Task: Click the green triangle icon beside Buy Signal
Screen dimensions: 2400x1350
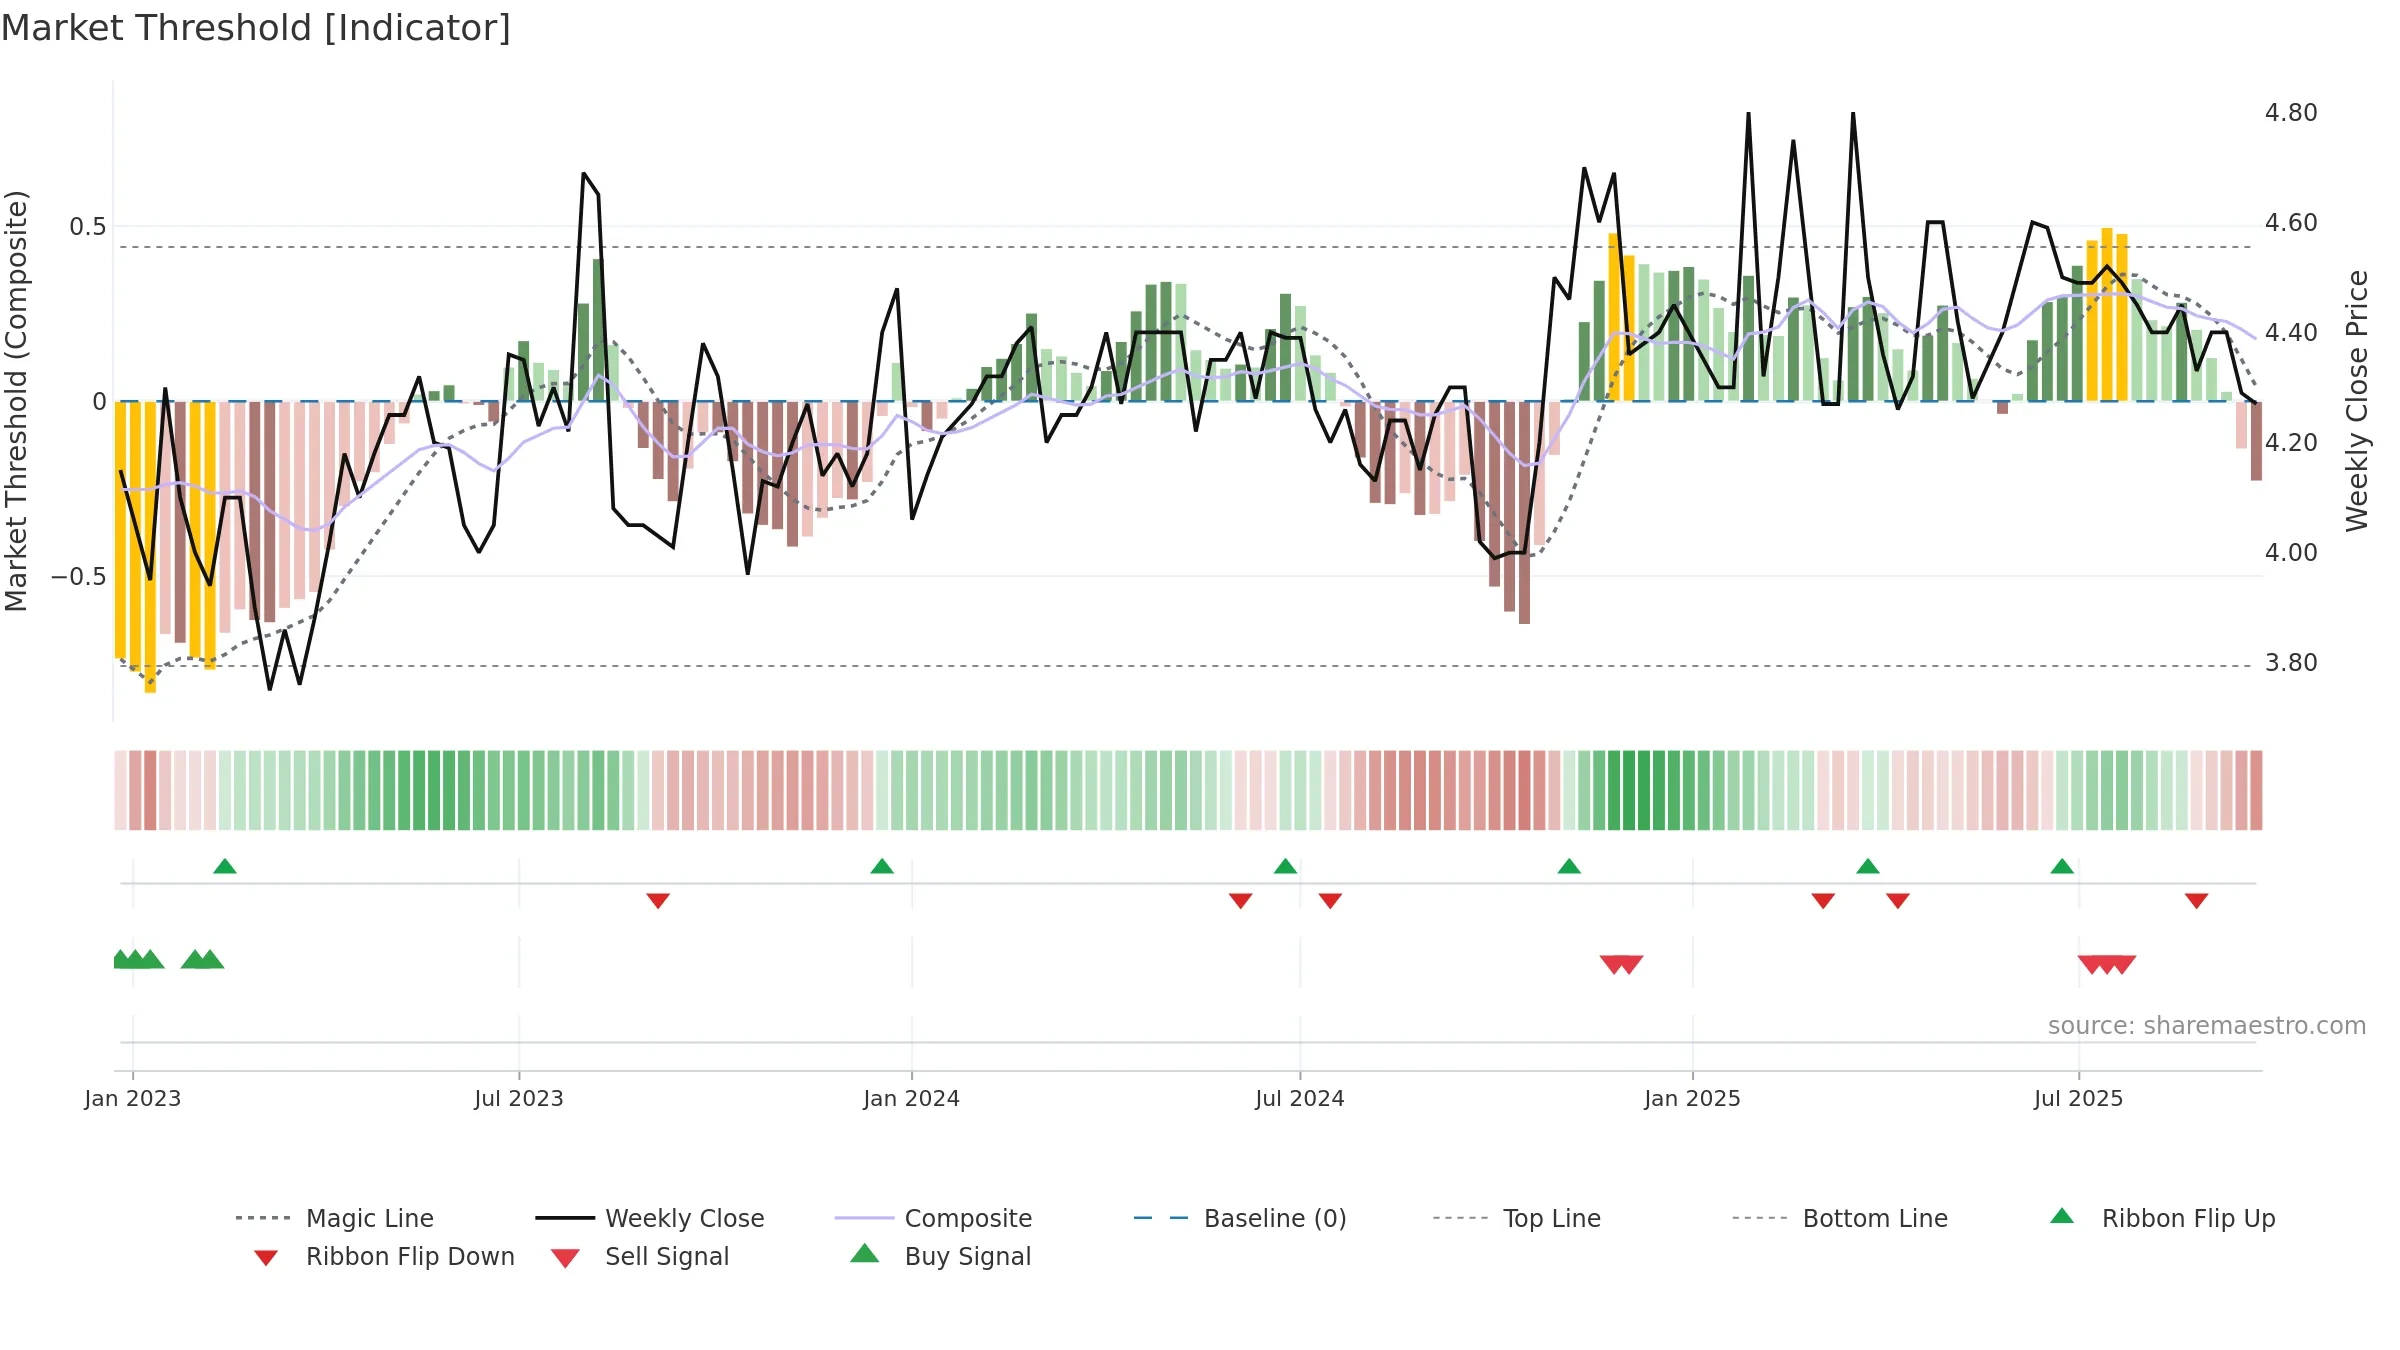Action: (864, 1253)
